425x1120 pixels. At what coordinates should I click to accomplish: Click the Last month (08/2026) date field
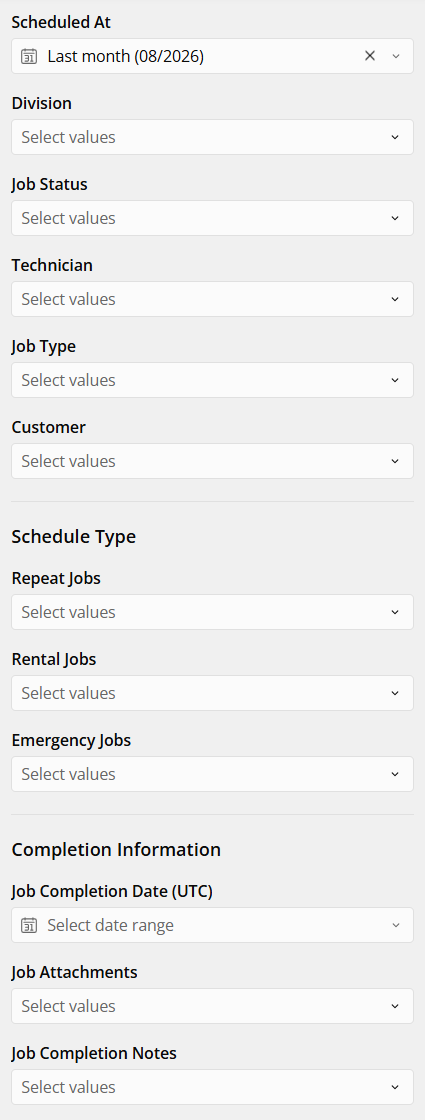coord(212,56)
